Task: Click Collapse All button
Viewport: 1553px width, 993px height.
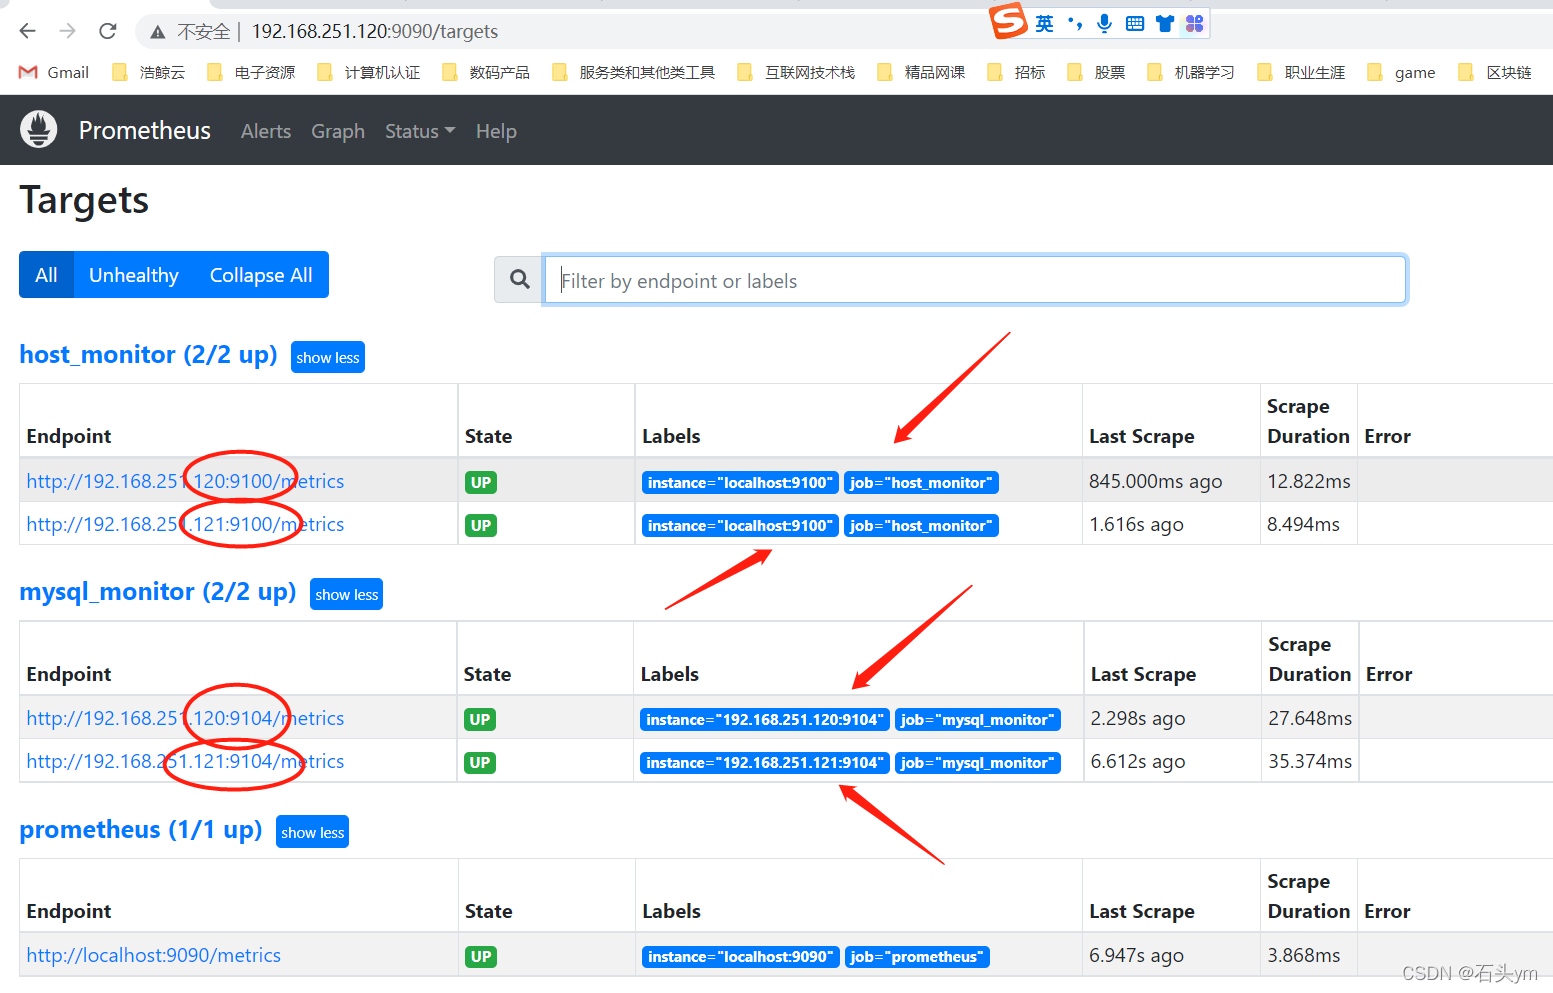Action: click(x=261, y=274)
